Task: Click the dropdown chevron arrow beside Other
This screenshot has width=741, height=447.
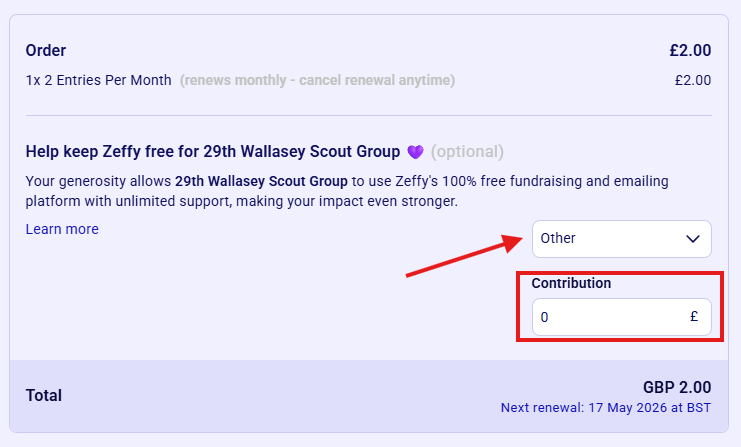Action: [x=692, y=238]
